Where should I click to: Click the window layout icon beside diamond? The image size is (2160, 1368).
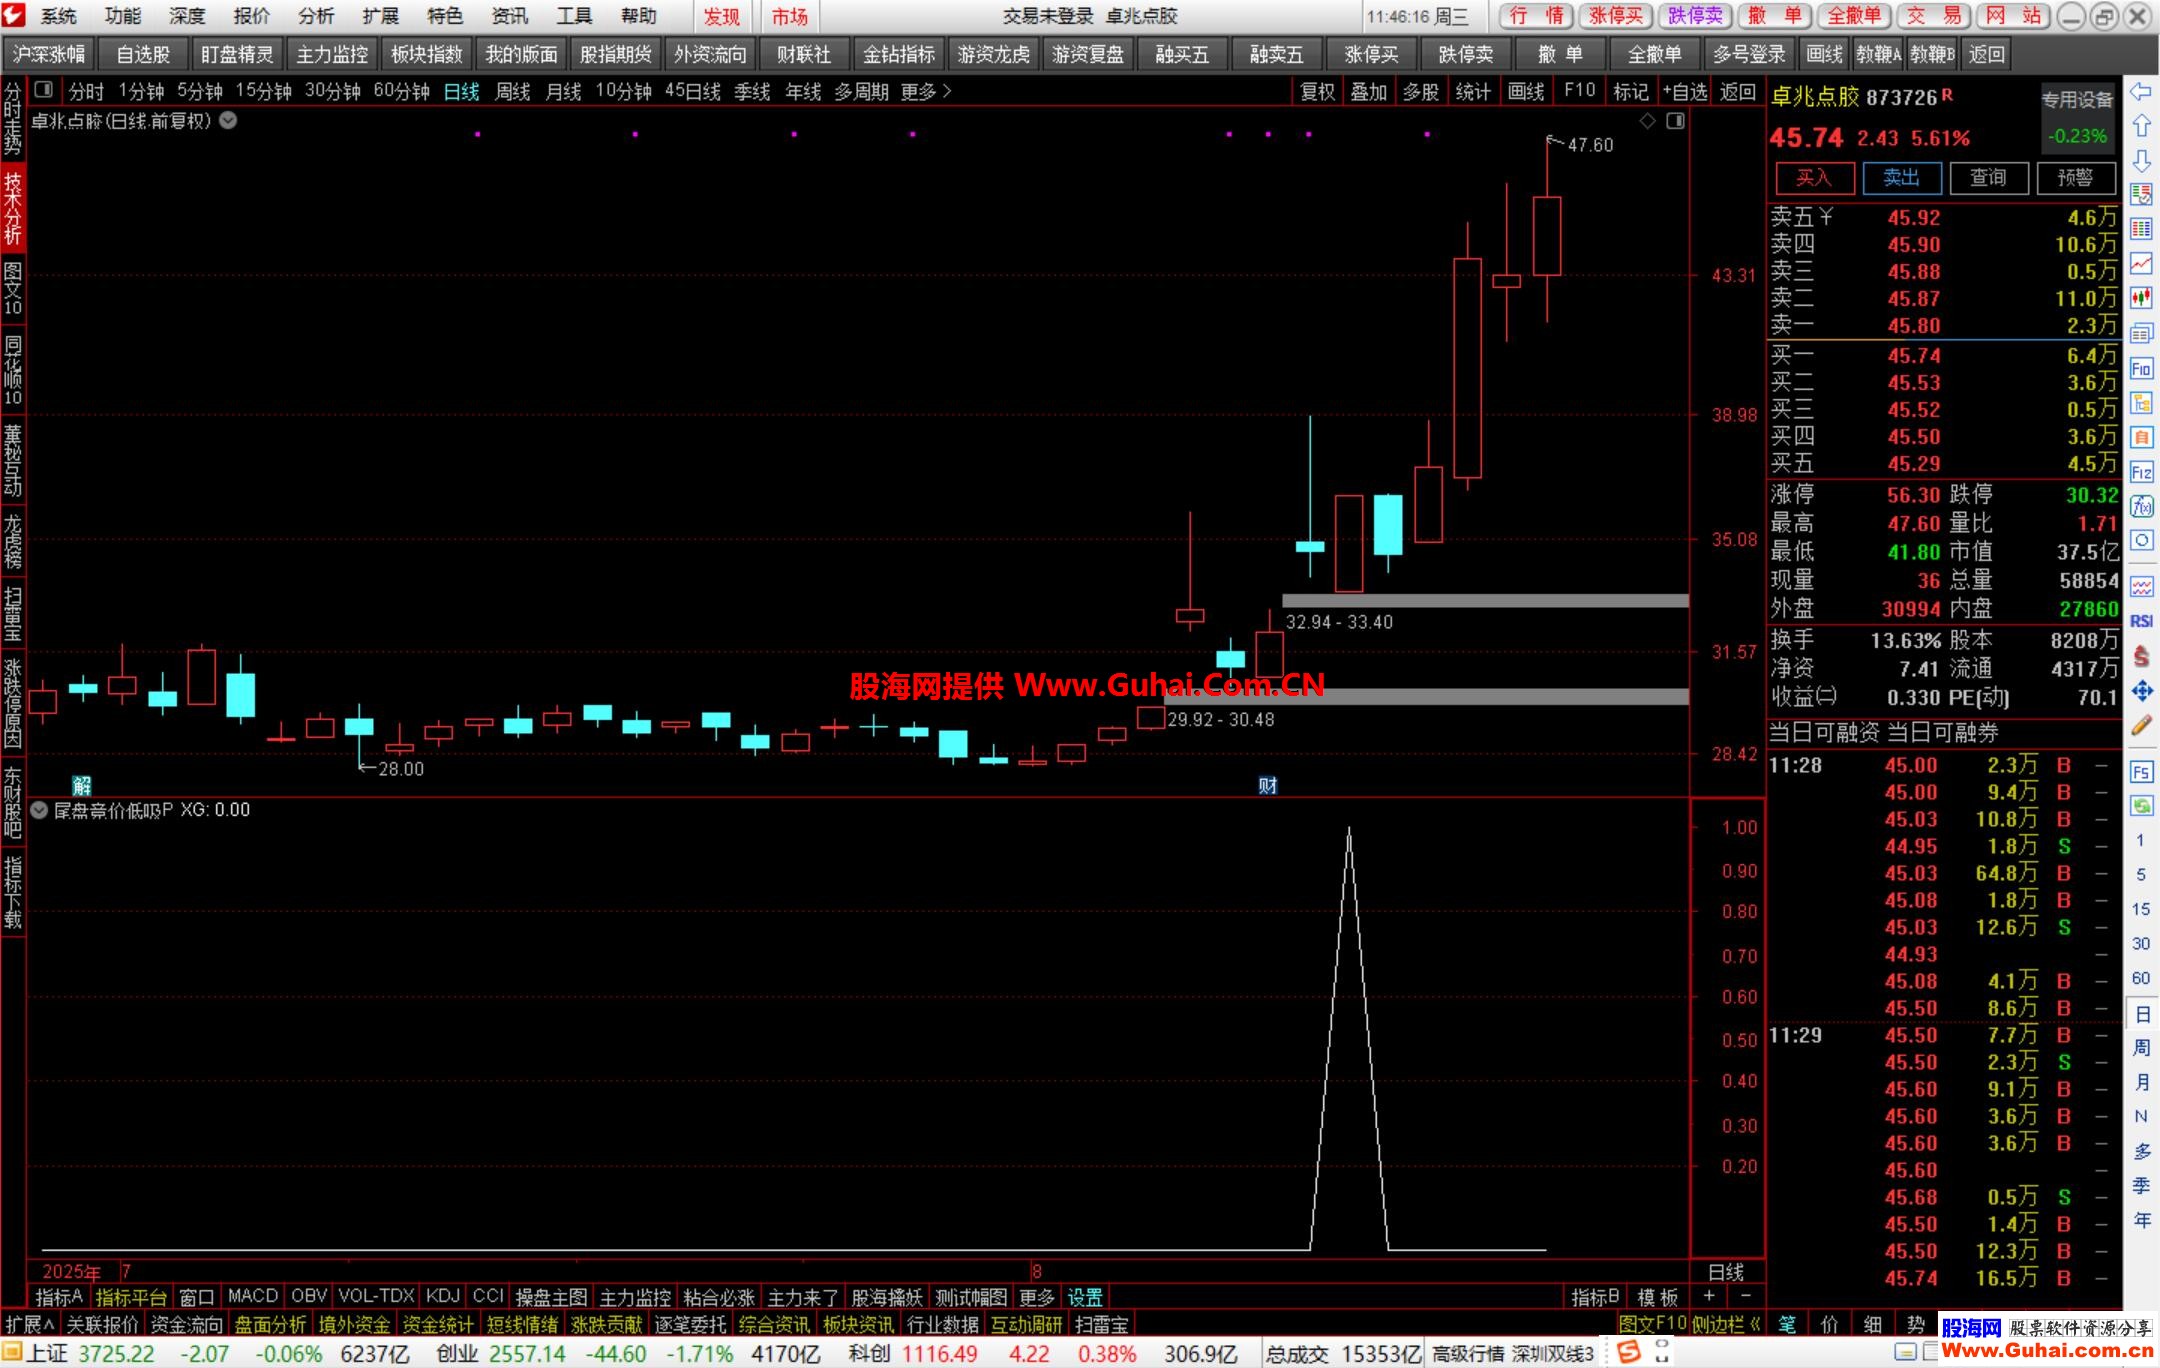(1675, 121)
